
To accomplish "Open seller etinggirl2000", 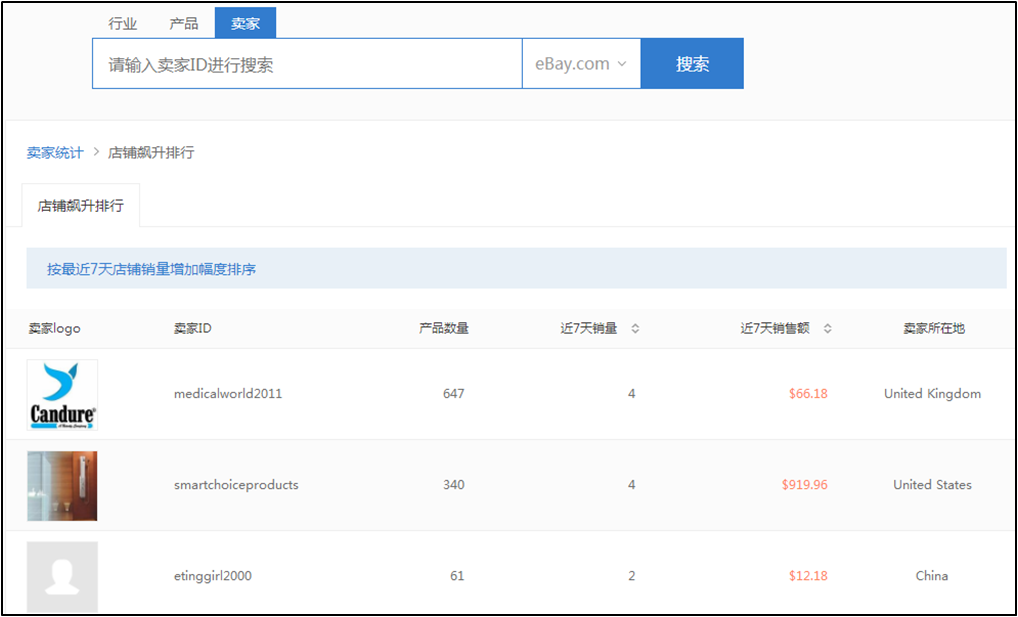I will (213, 576).
